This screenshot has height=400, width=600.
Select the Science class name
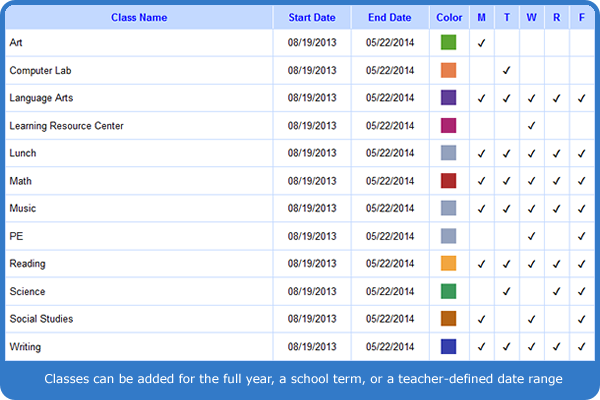[27, 291]
